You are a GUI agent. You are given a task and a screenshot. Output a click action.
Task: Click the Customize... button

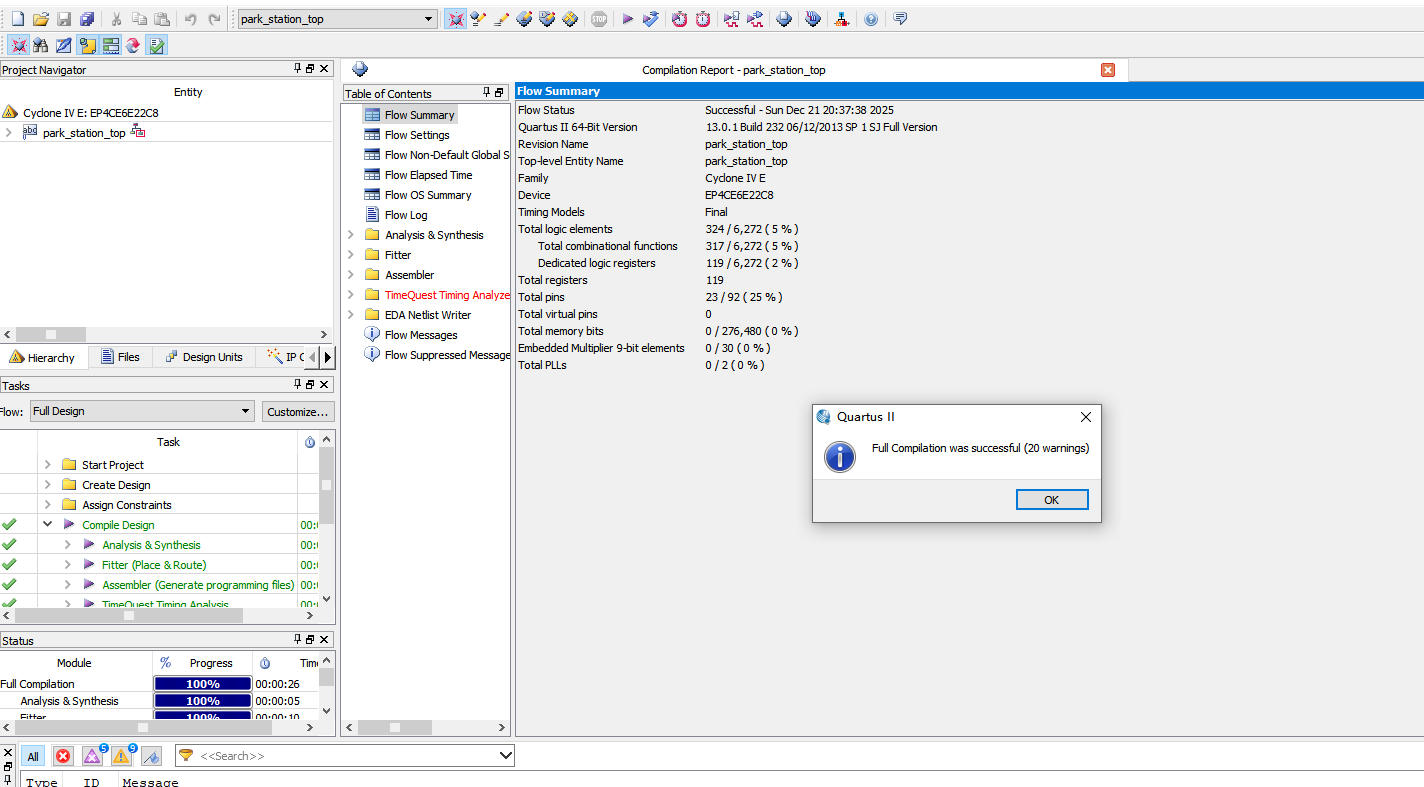[x=298, y=412]
